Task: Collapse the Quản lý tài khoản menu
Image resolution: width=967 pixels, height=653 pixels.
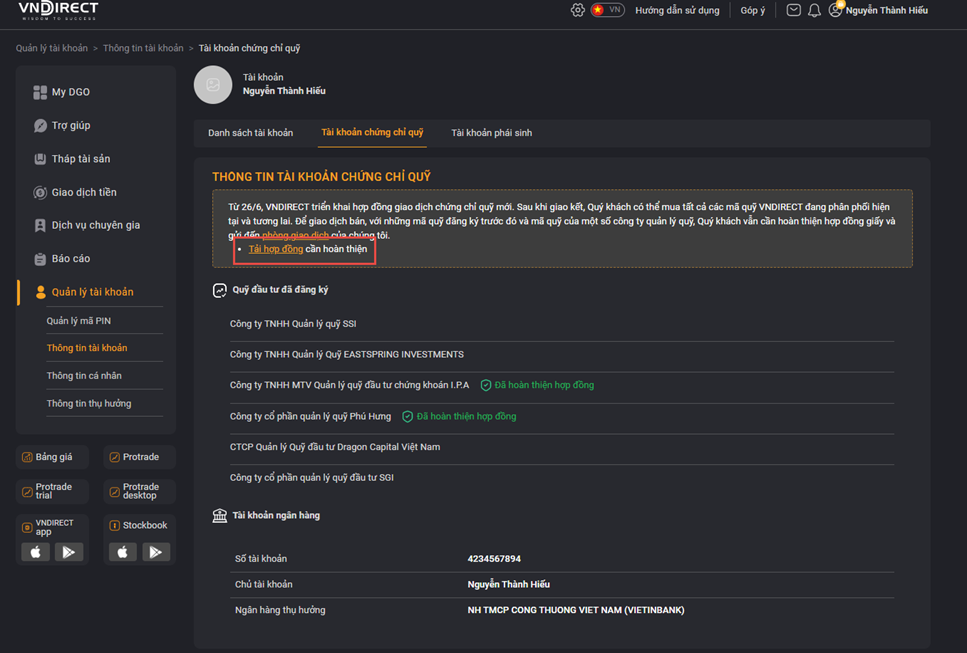Action: [84, 292]
